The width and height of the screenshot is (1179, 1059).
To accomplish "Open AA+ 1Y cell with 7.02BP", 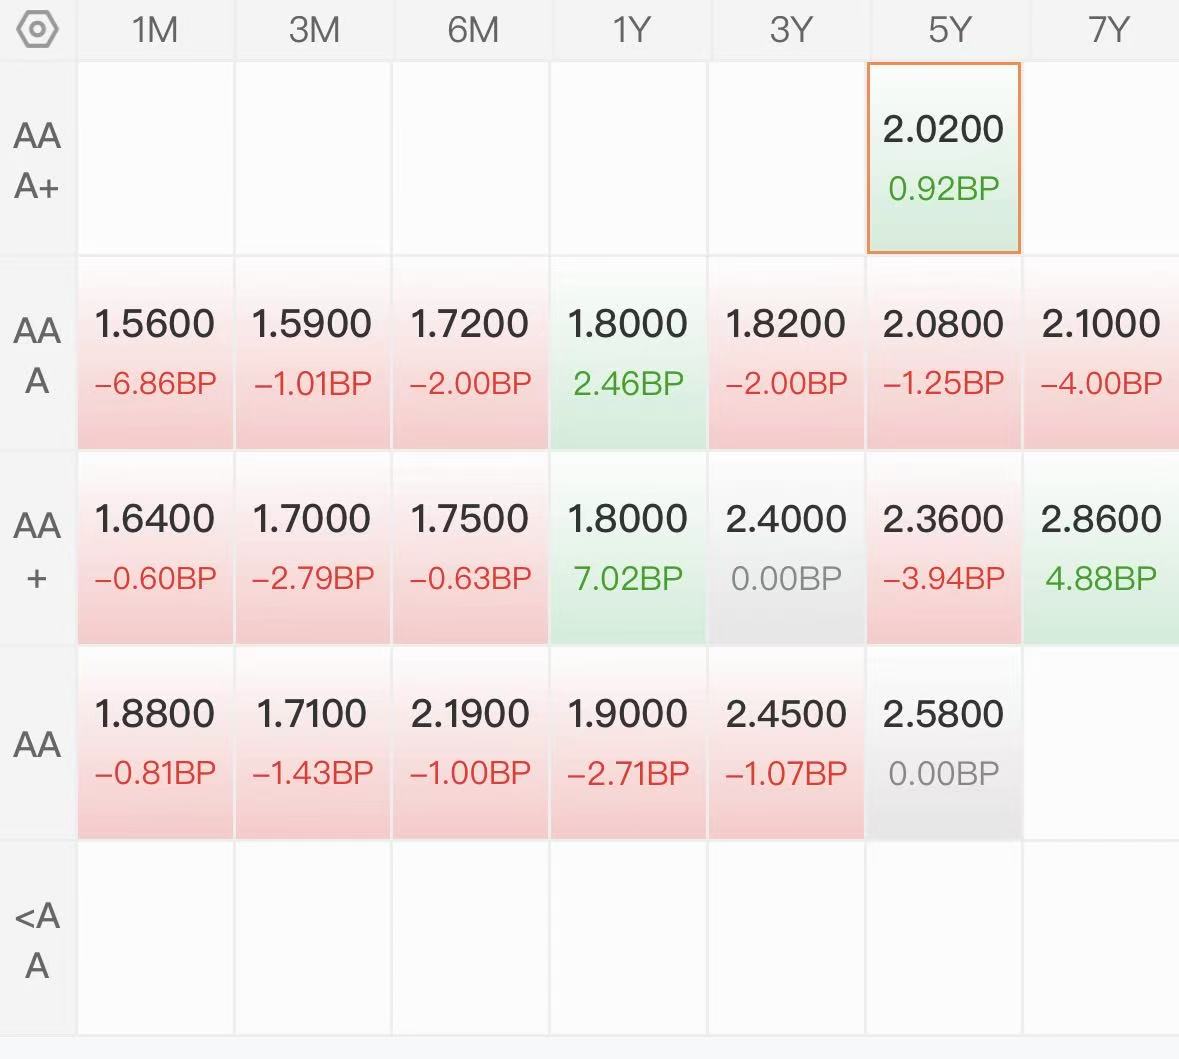I will coord(629,548).
